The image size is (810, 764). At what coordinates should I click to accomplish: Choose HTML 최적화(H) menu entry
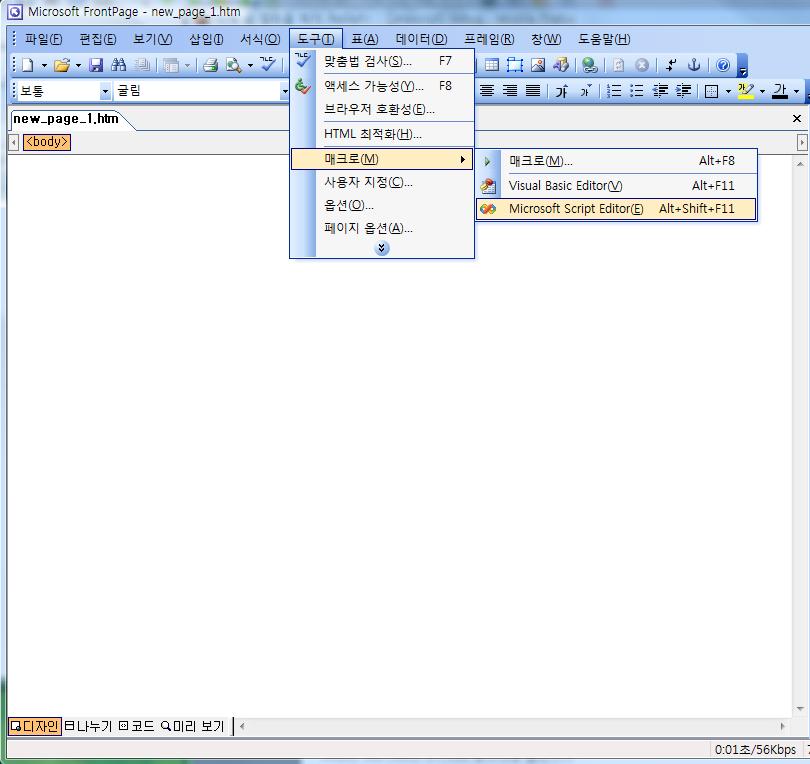pyautogui.click(x=382, y=134)
